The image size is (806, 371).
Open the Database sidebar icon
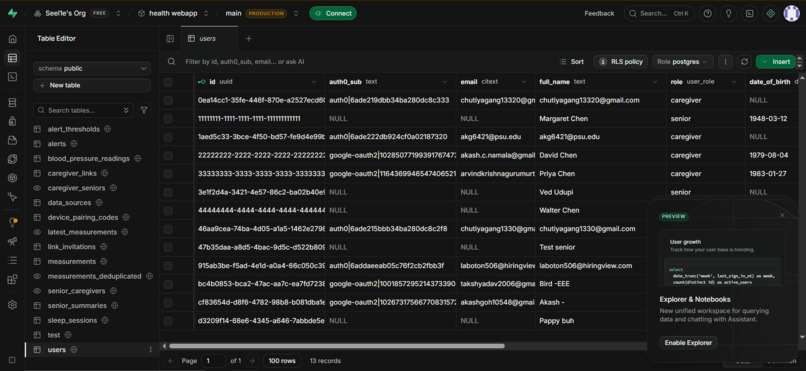(12, 103)
